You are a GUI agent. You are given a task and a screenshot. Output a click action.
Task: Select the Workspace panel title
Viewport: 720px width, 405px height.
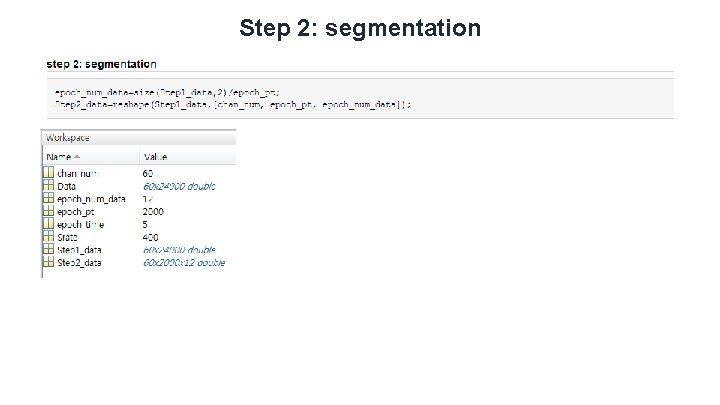tap(68, 138)
